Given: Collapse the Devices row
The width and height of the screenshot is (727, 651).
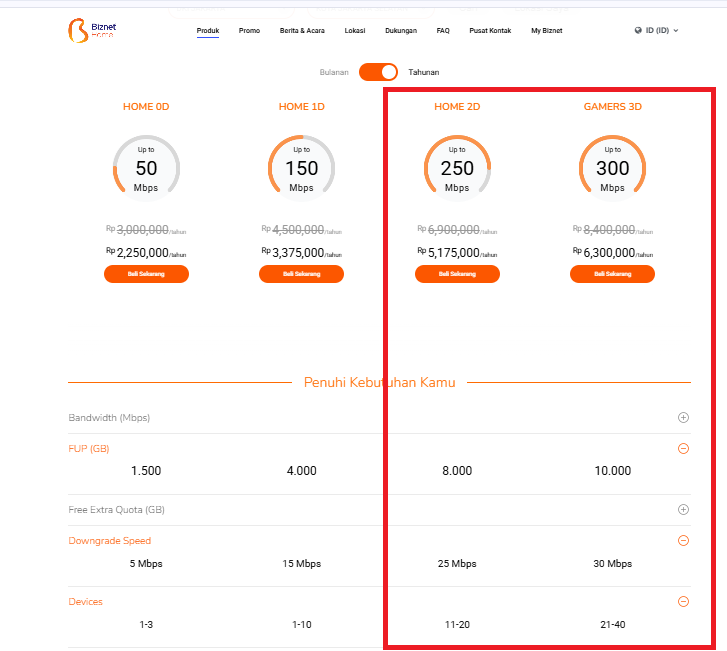Looking at the screenshot, I should [x=683, y=601].
